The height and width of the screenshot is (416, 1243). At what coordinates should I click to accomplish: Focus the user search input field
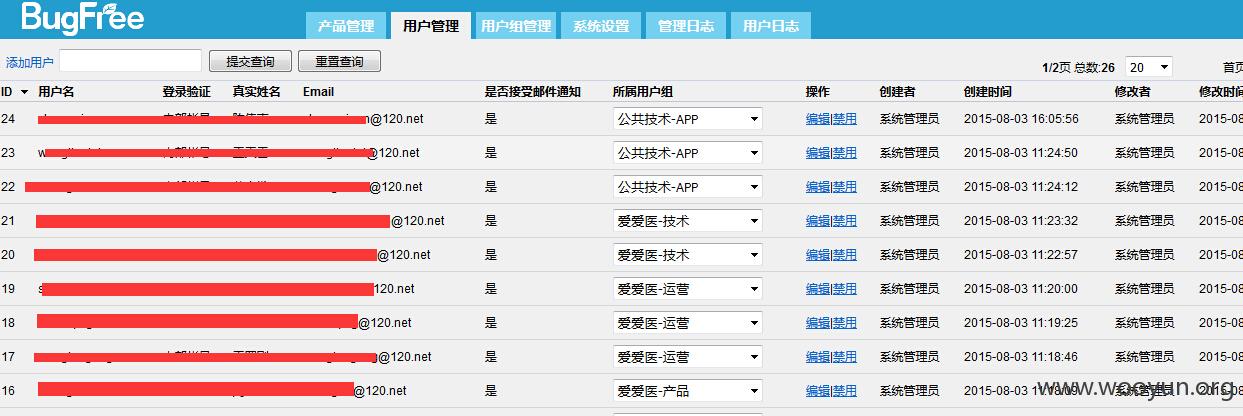click(130, 61)
